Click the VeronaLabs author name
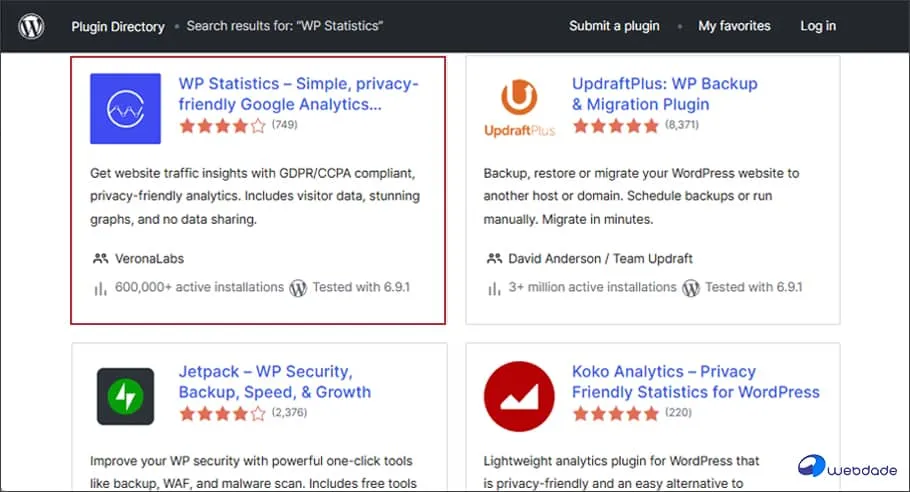910x492 pixels. point(149,259)
